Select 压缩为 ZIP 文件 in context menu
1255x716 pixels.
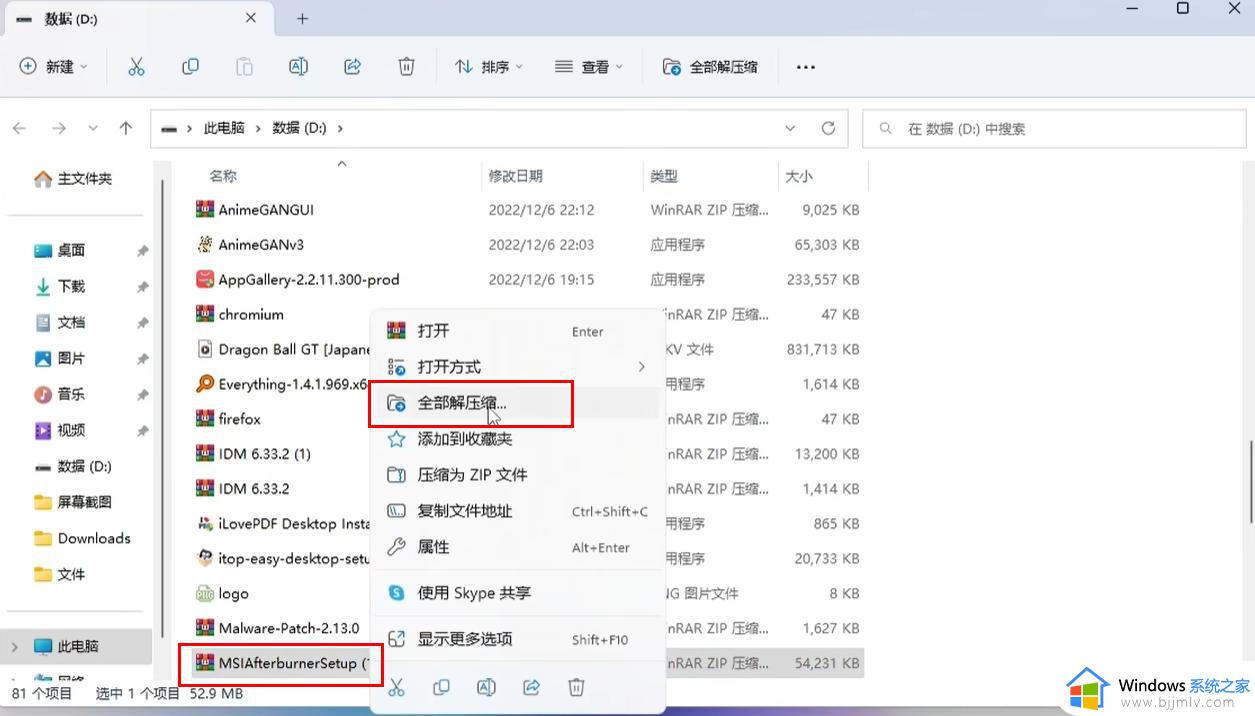(x=515, y=475)
